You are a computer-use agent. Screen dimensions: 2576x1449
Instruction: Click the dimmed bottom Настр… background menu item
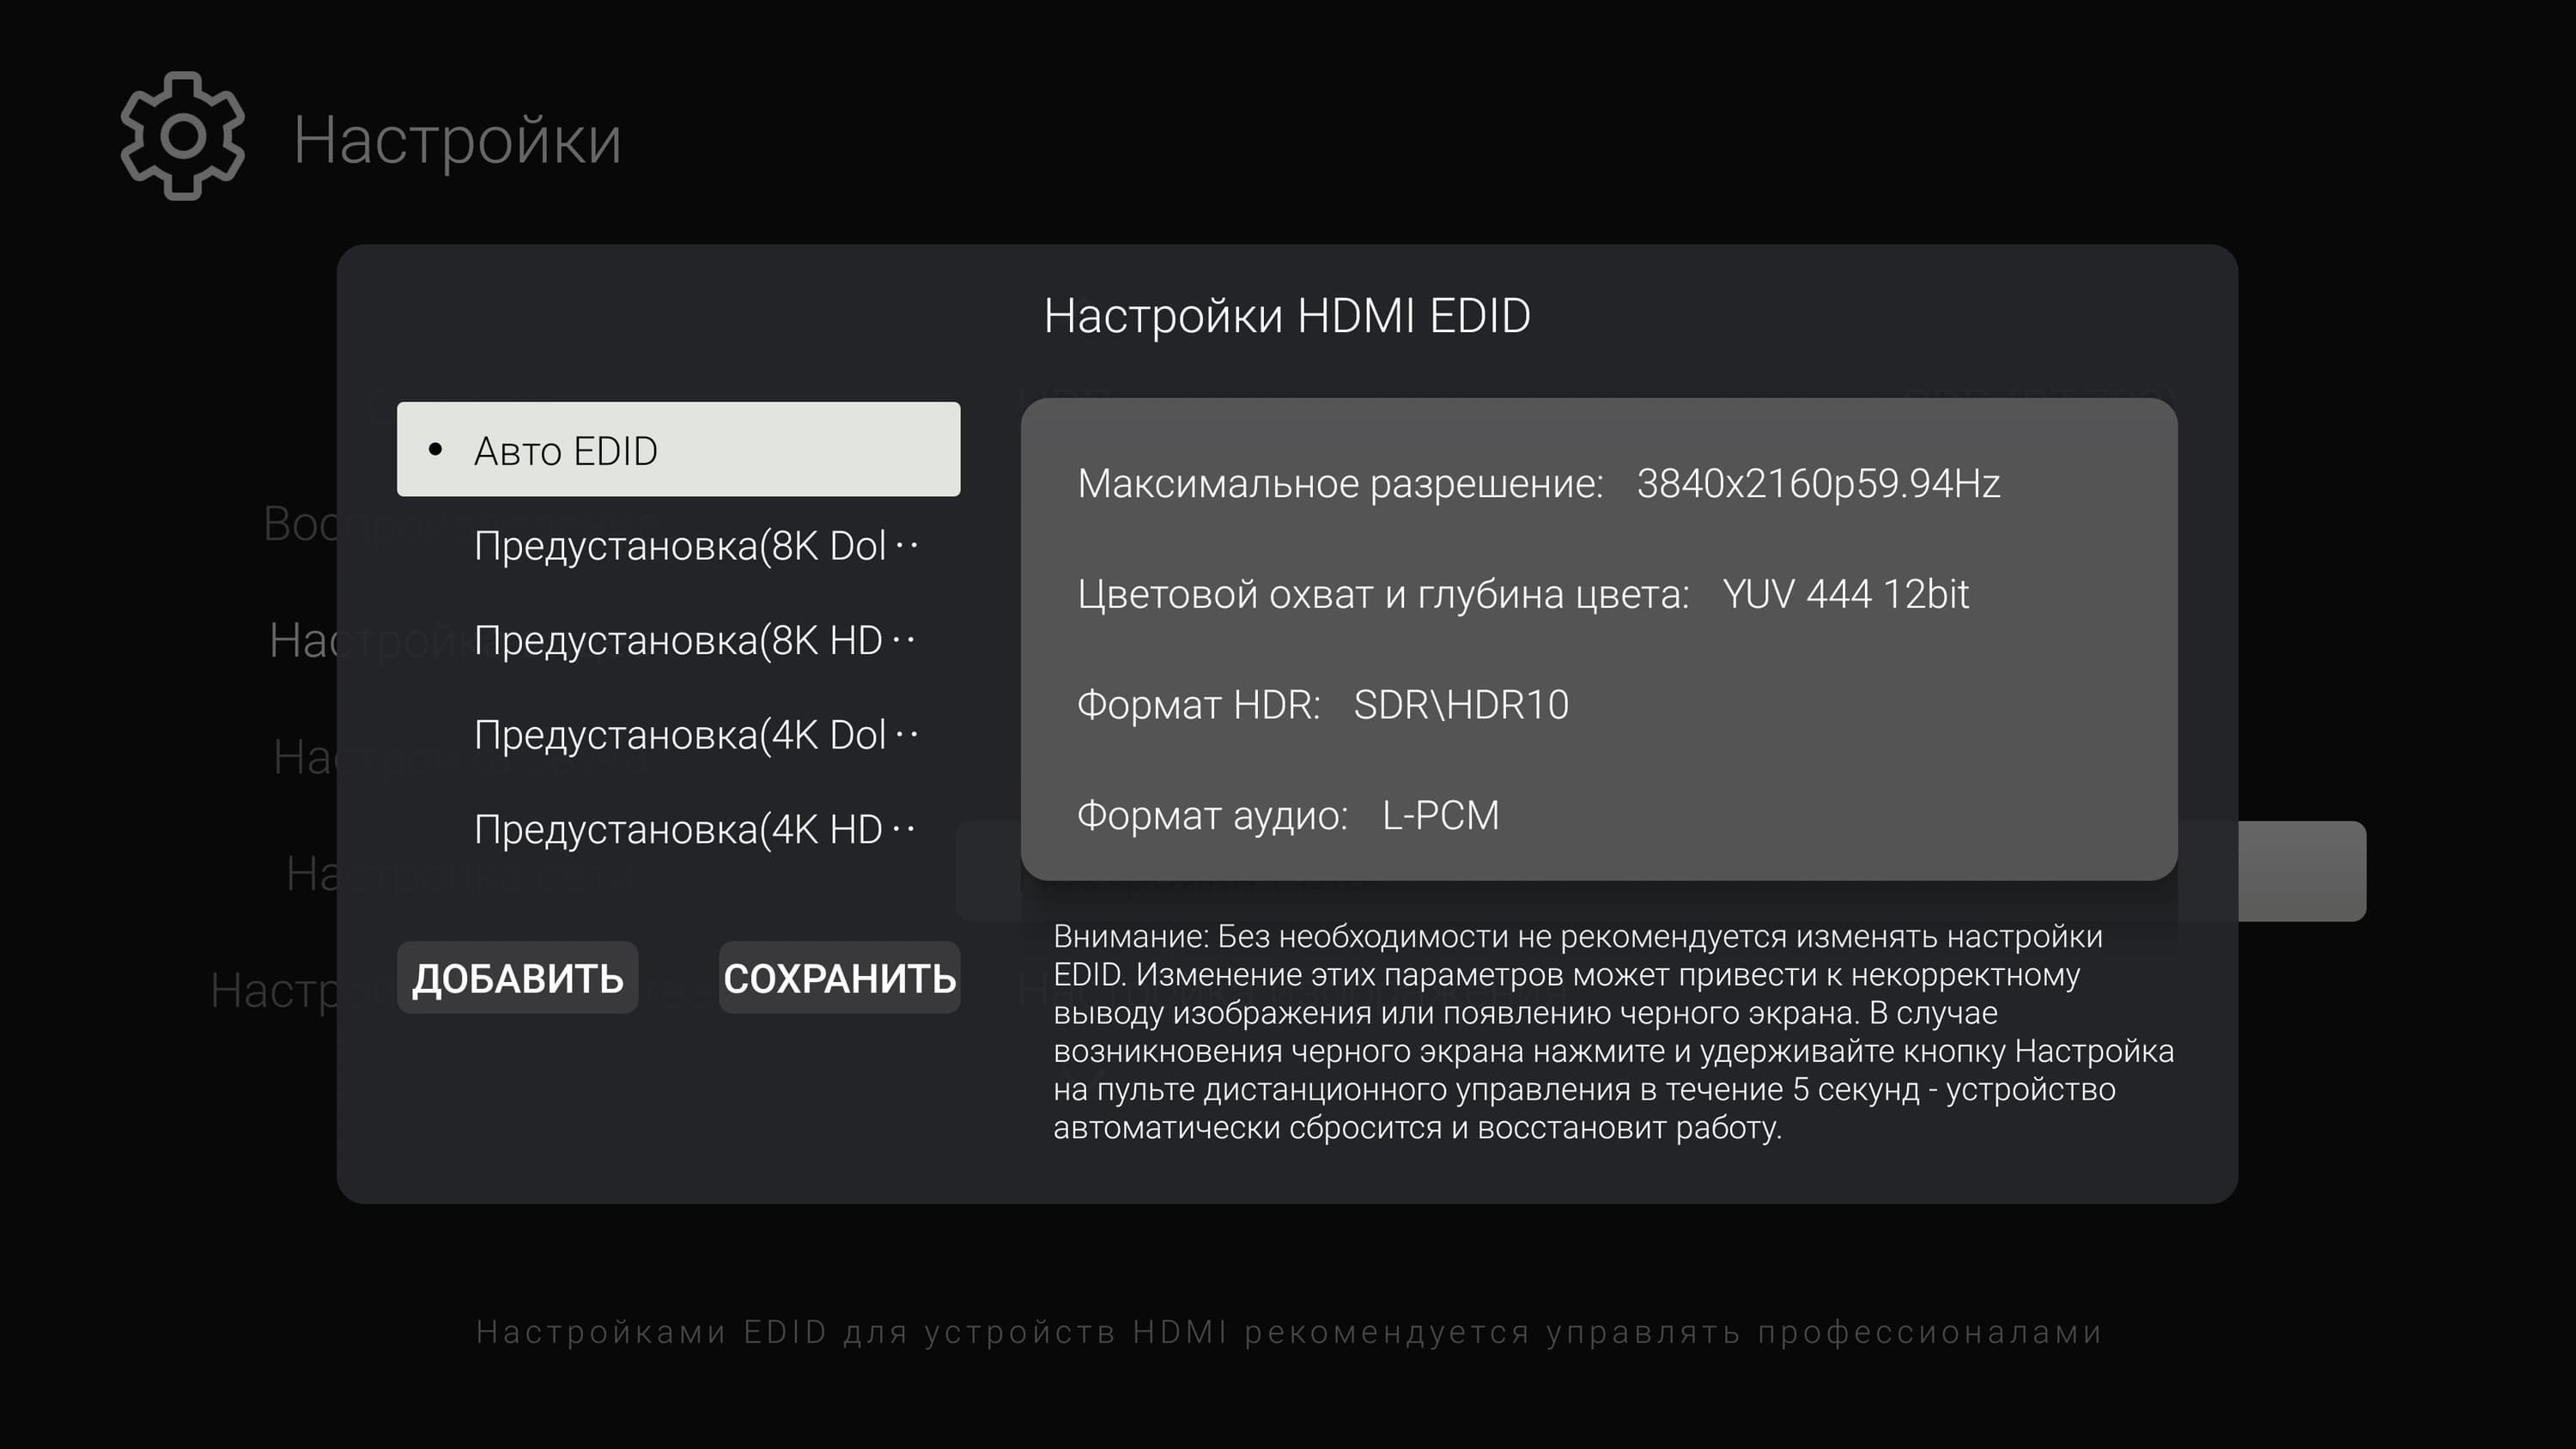[x=272, y=991]
